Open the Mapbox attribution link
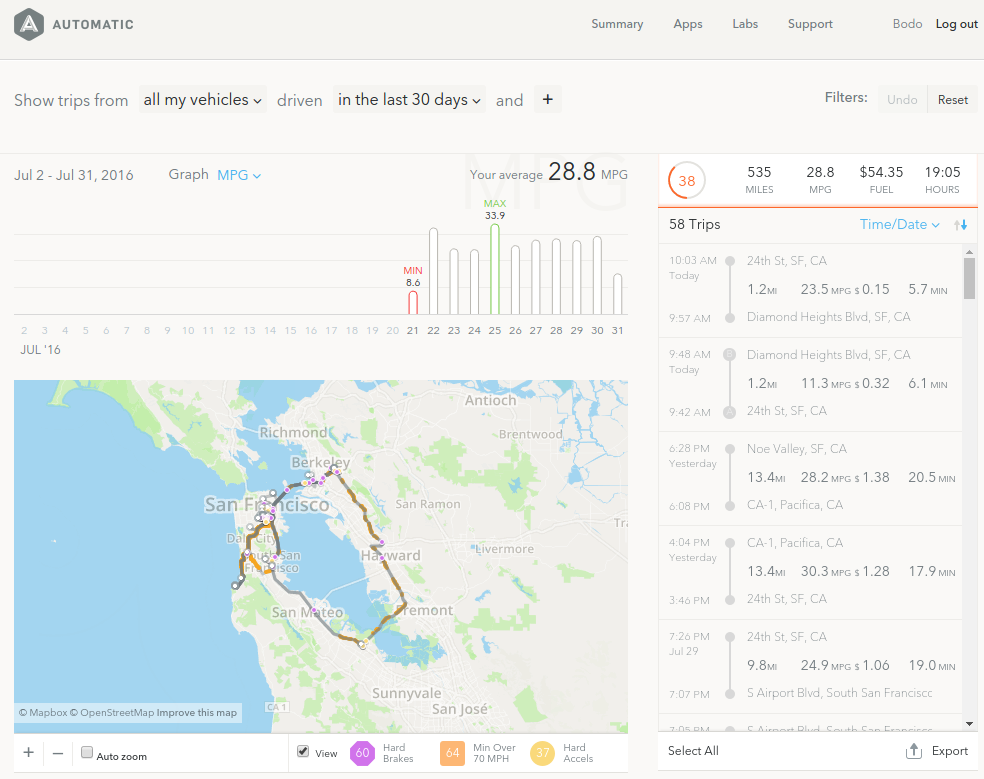Screen dimensions: 984x779 (x=43, y=712)
